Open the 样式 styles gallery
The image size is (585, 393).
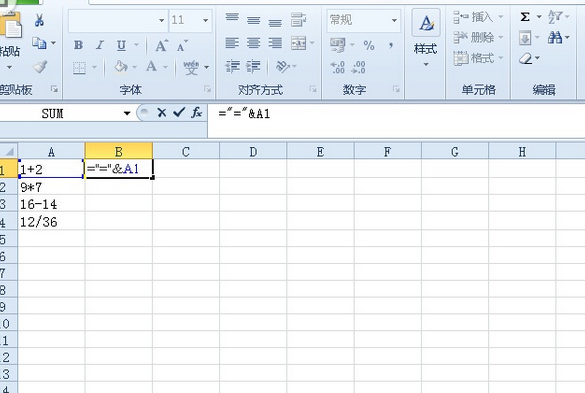[425, 37]
